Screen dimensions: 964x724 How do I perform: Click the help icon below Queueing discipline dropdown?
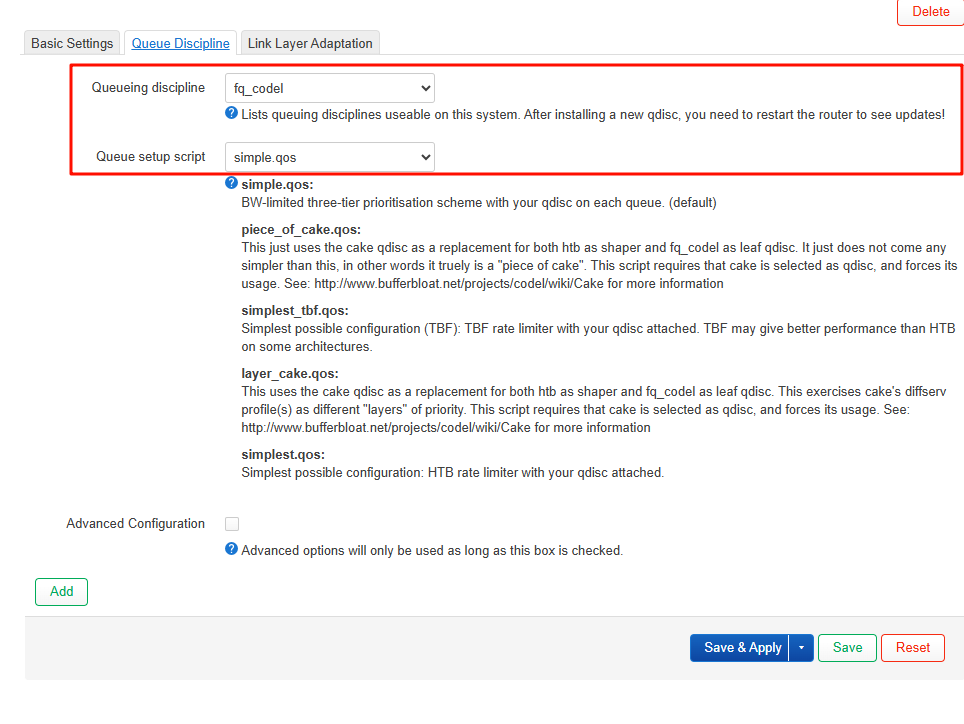[x=231, y=114]
